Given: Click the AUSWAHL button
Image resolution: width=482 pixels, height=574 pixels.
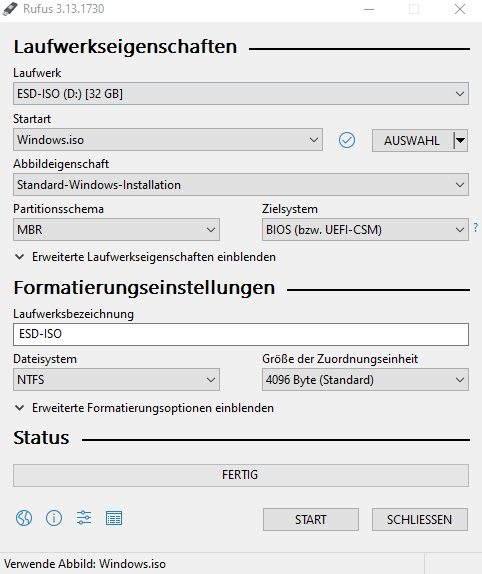Looking at the screenshot, I should coord(412,140).
